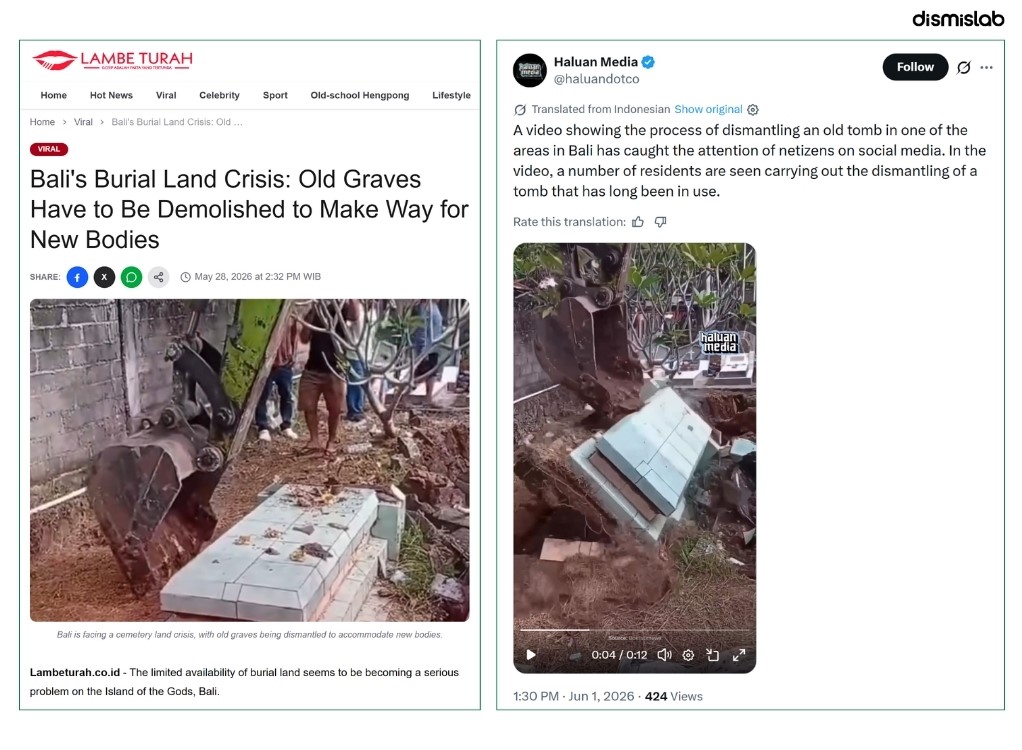Screen dimensions: 1022x750
Task: Click the Grok icon beside Follow
Action: click(963, 67)
